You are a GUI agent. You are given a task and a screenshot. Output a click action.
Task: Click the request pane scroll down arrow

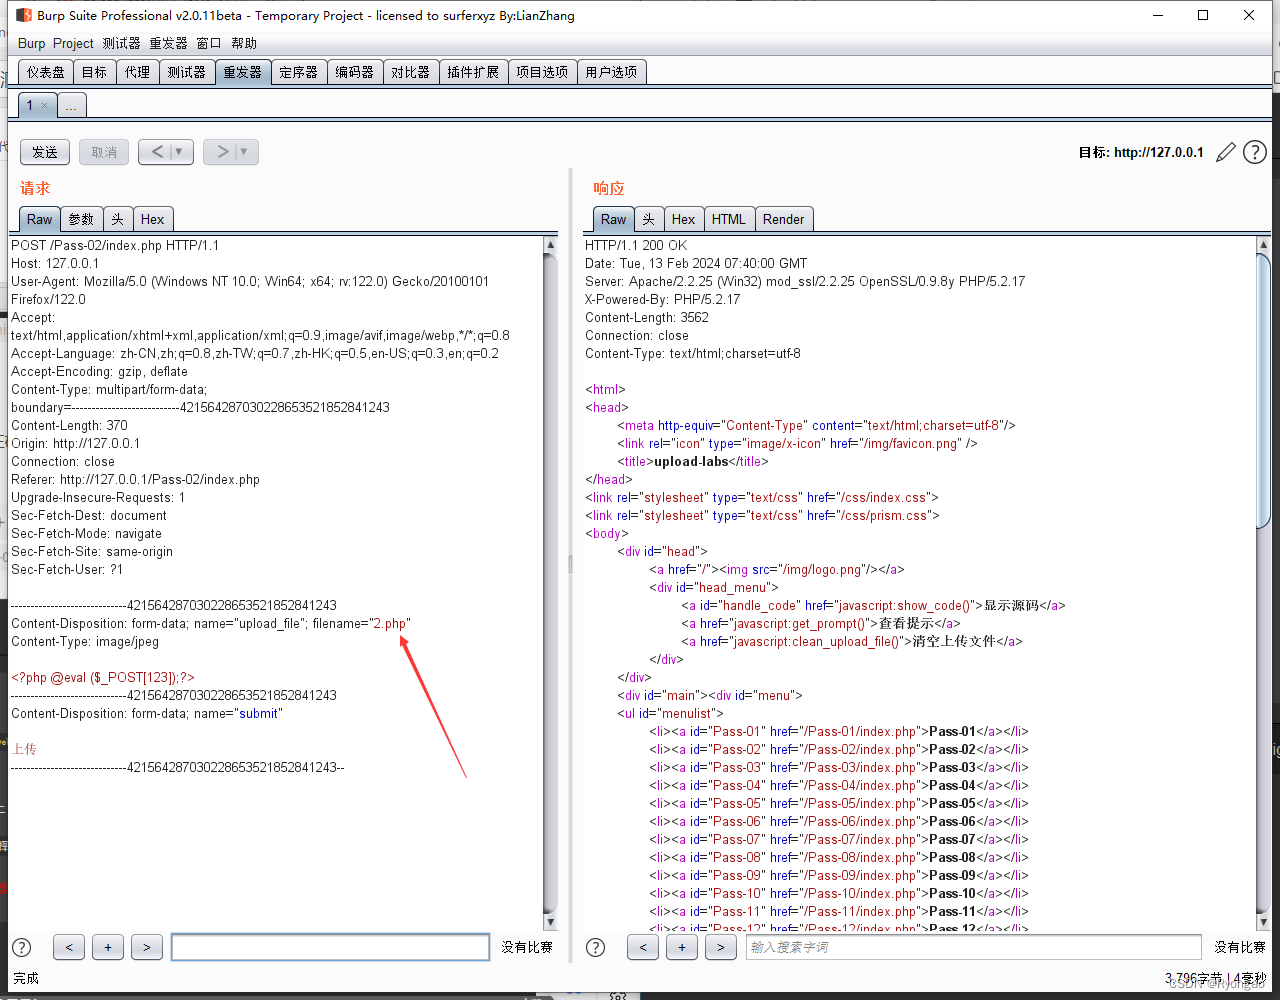click(550, 922)
